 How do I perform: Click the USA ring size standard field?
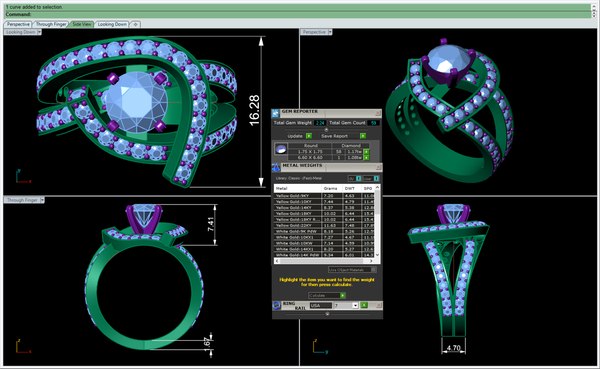[x=321, y=305]
